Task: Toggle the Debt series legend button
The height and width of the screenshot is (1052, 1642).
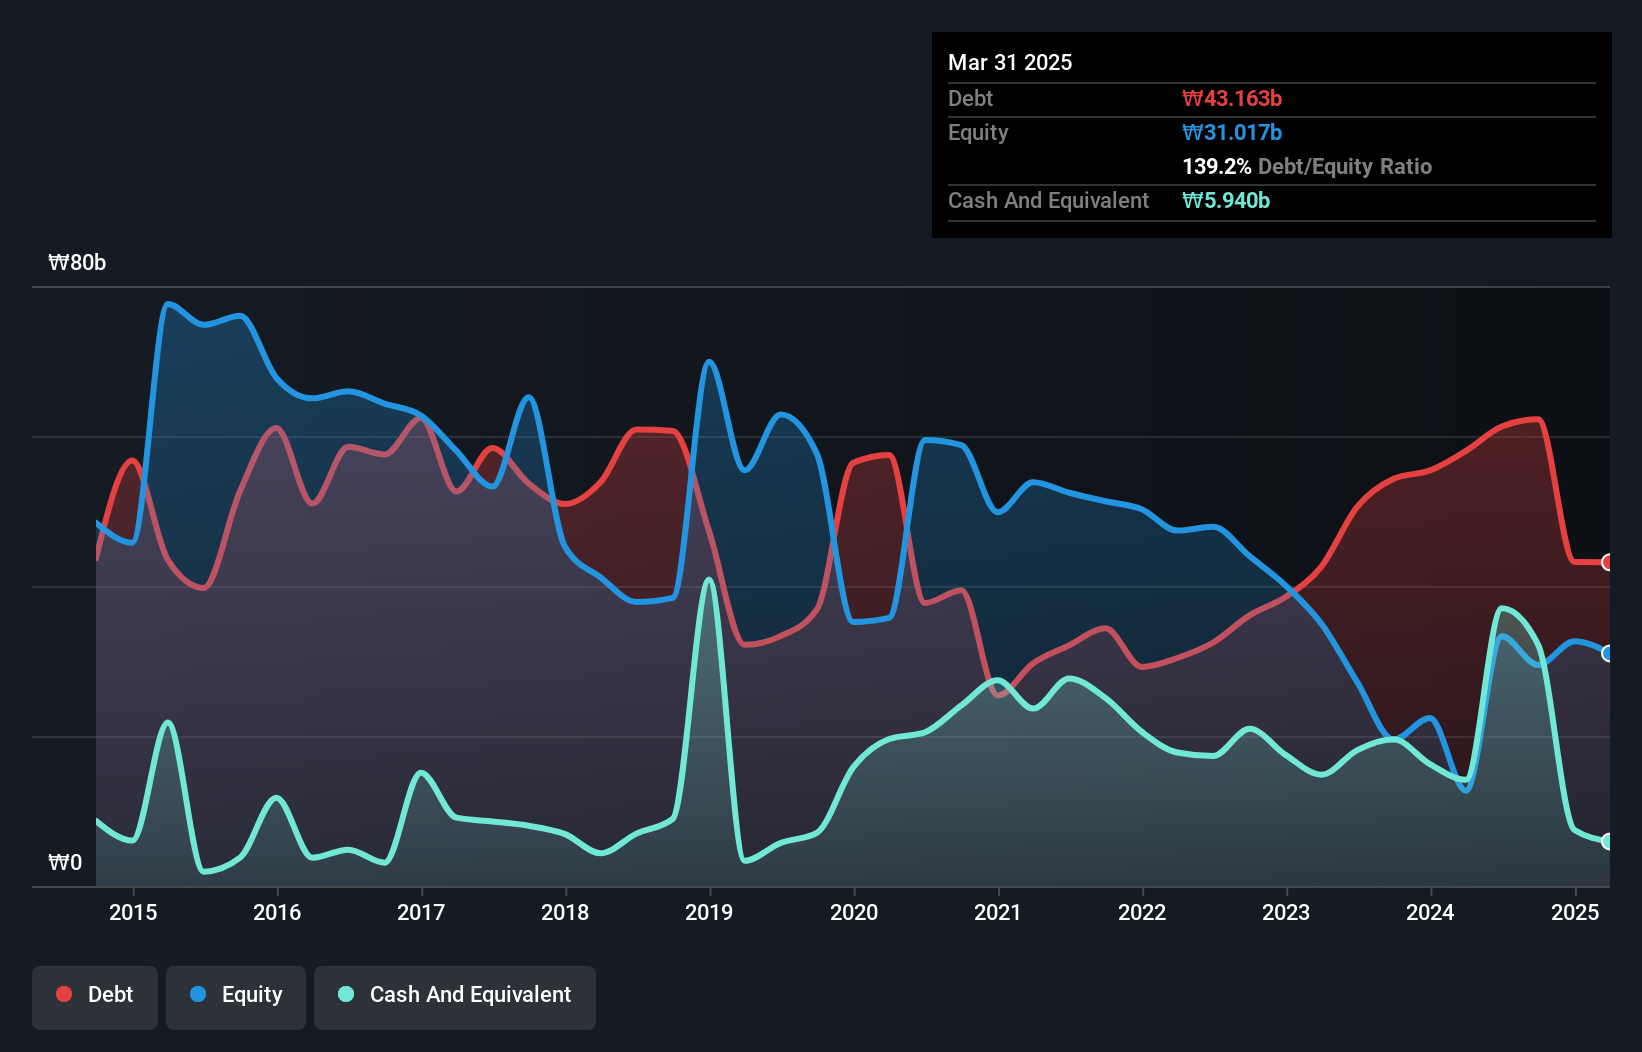Action: pos(95,997)
